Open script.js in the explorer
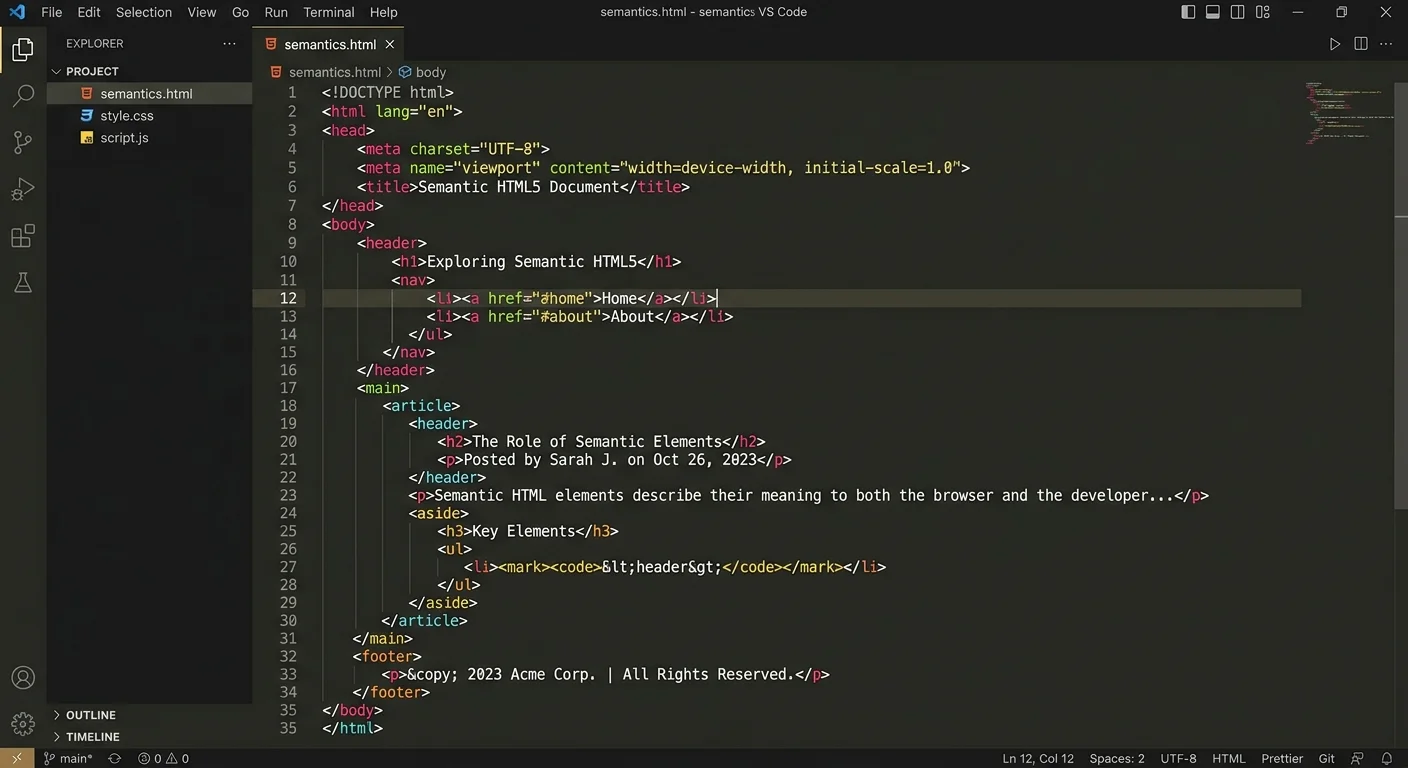This screenshot has width=1408, height=768. point(124,137)
